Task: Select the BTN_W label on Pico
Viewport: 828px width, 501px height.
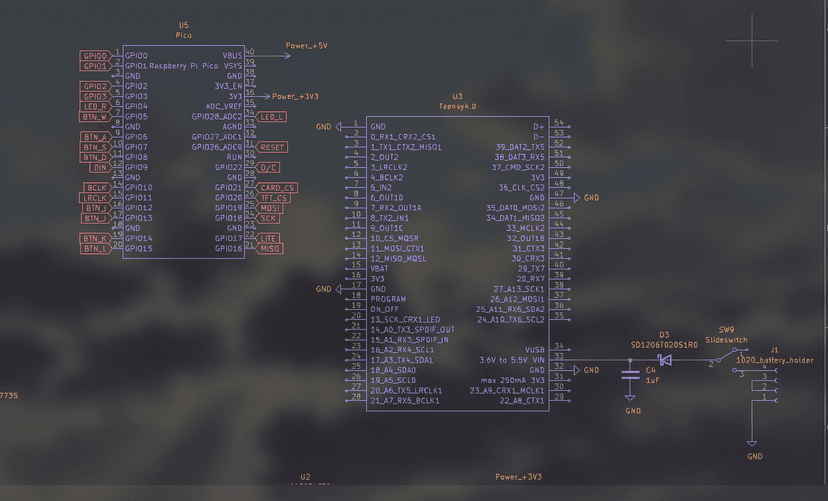Action: pos(95,117)
